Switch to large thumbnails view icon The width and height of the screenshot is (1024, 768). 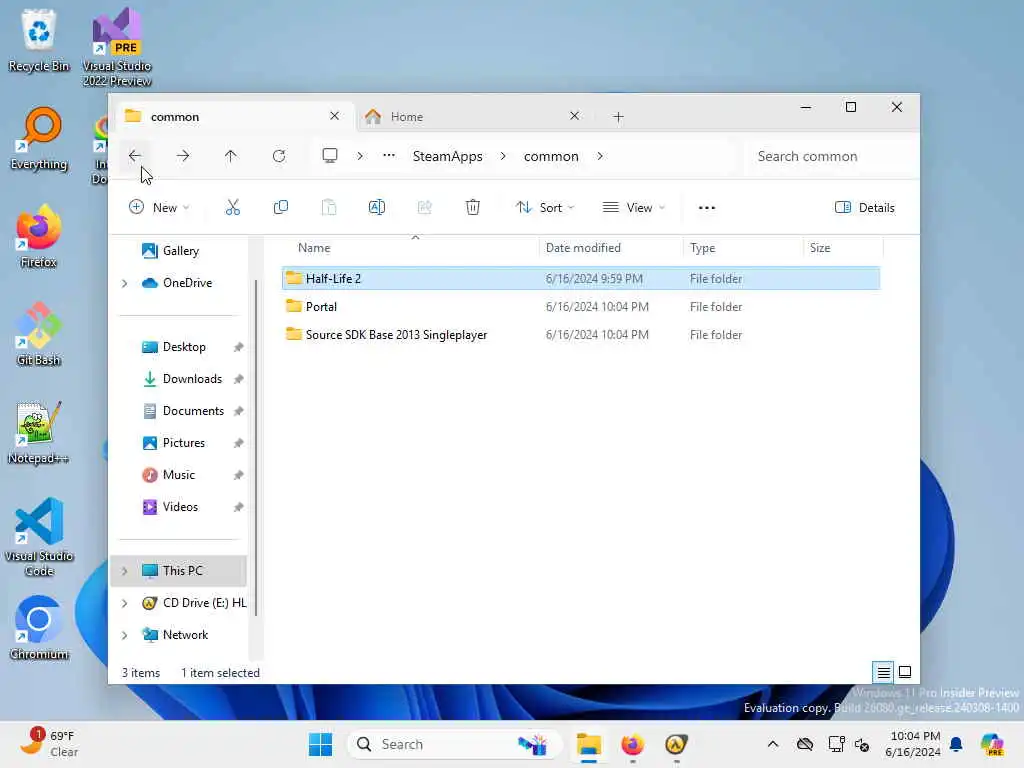tap(905, 672)
